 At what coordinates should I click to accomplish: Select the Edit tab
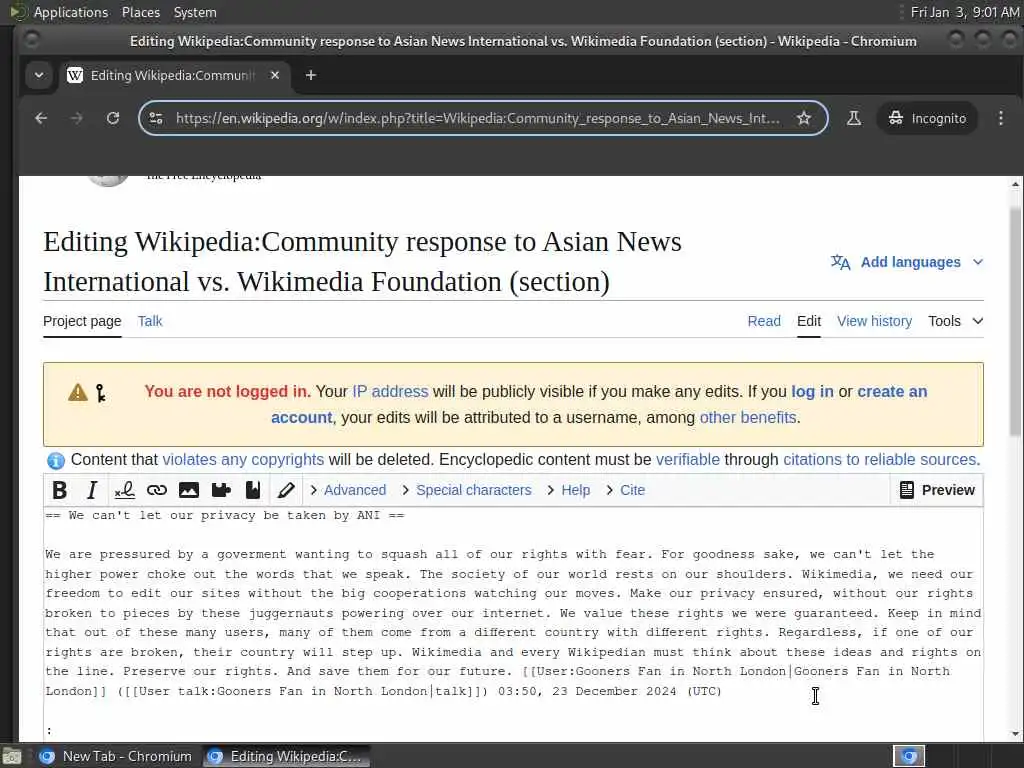(x=808, y=321)
